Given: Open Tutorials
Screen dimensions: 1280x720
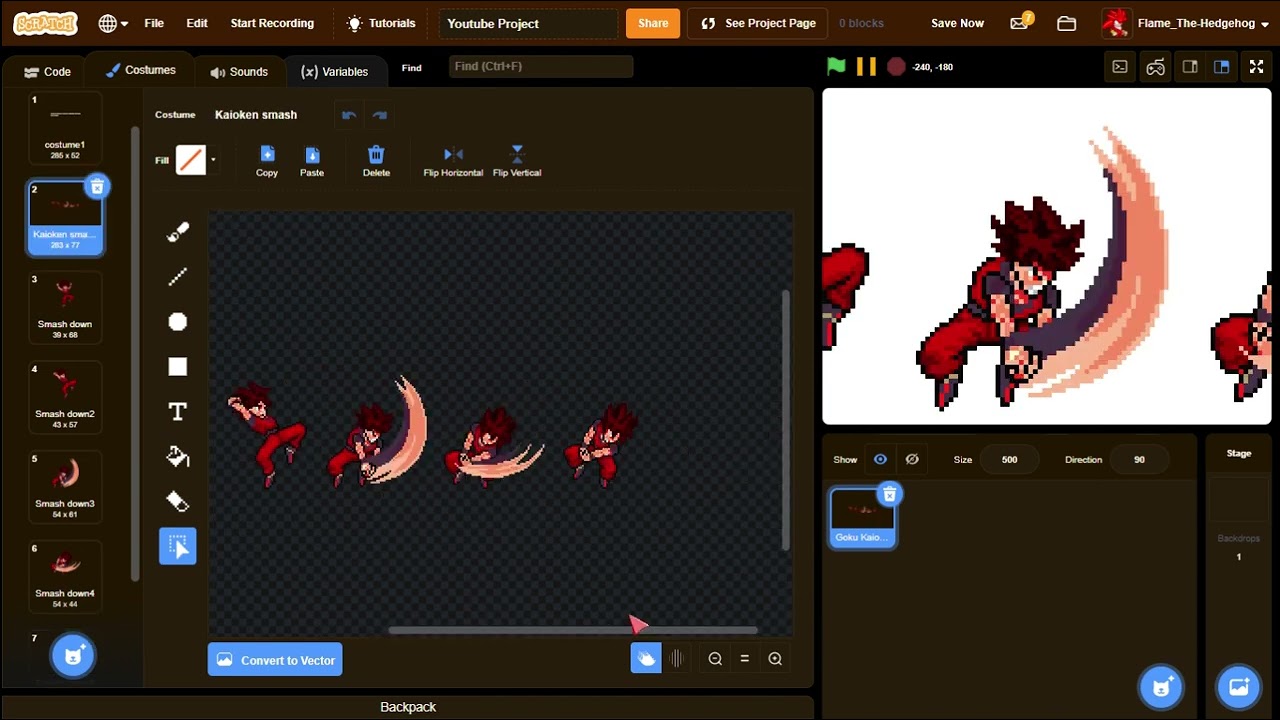Looking at the screenshot, I should 380,23.
